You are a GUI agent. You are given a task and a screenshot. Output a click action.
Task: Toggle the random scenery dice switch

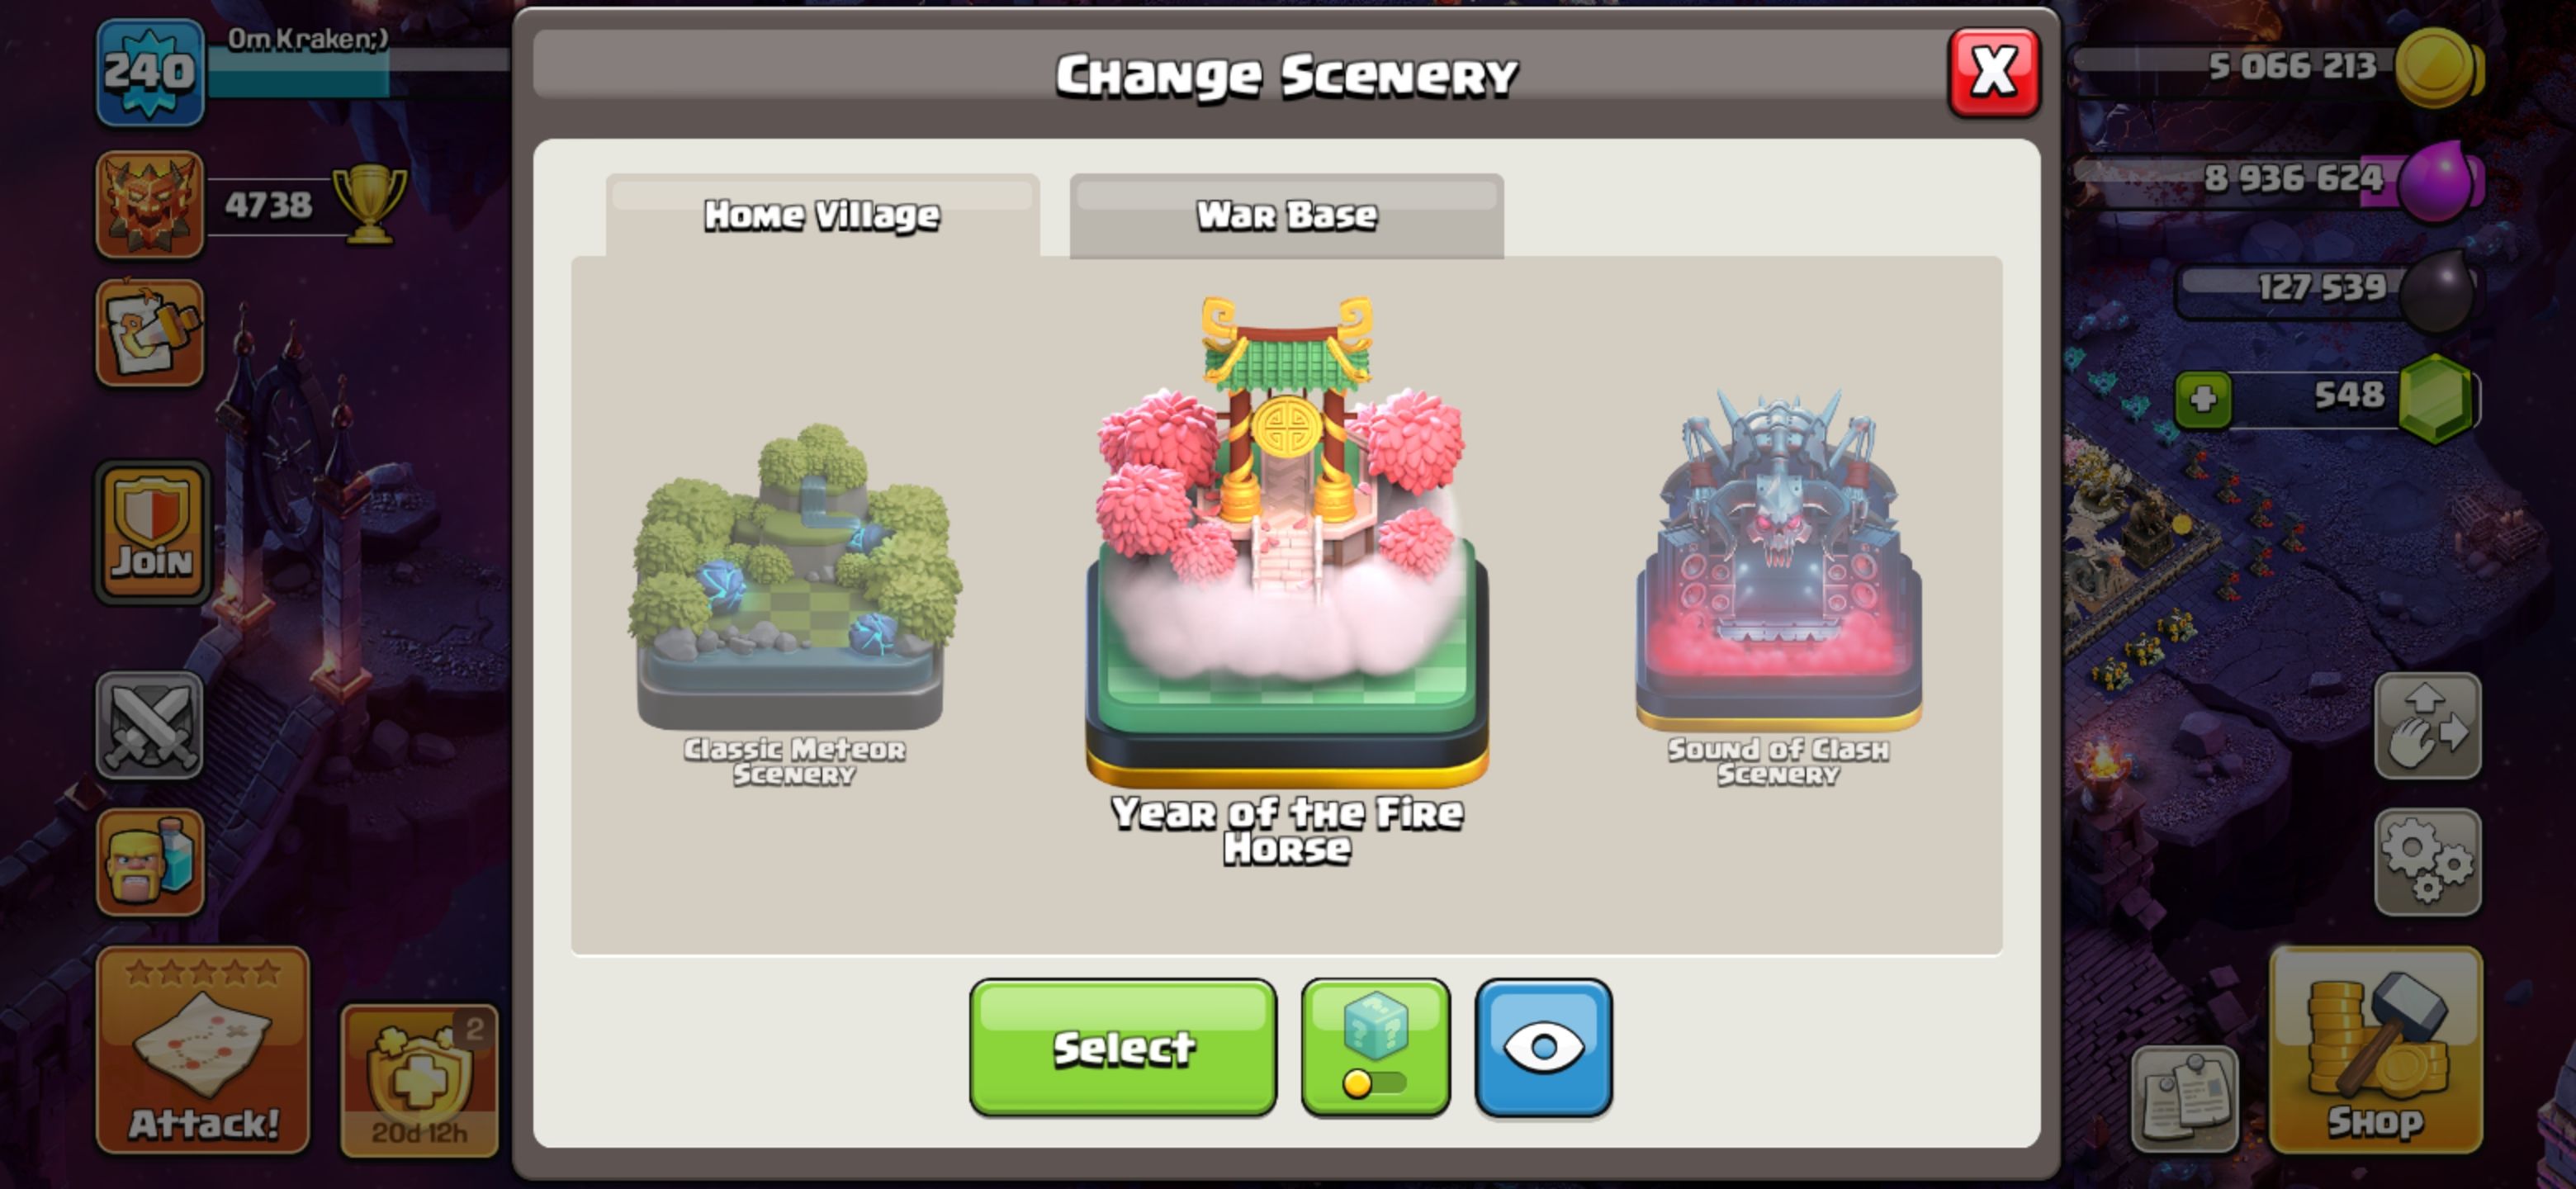coord(1375,1047)
